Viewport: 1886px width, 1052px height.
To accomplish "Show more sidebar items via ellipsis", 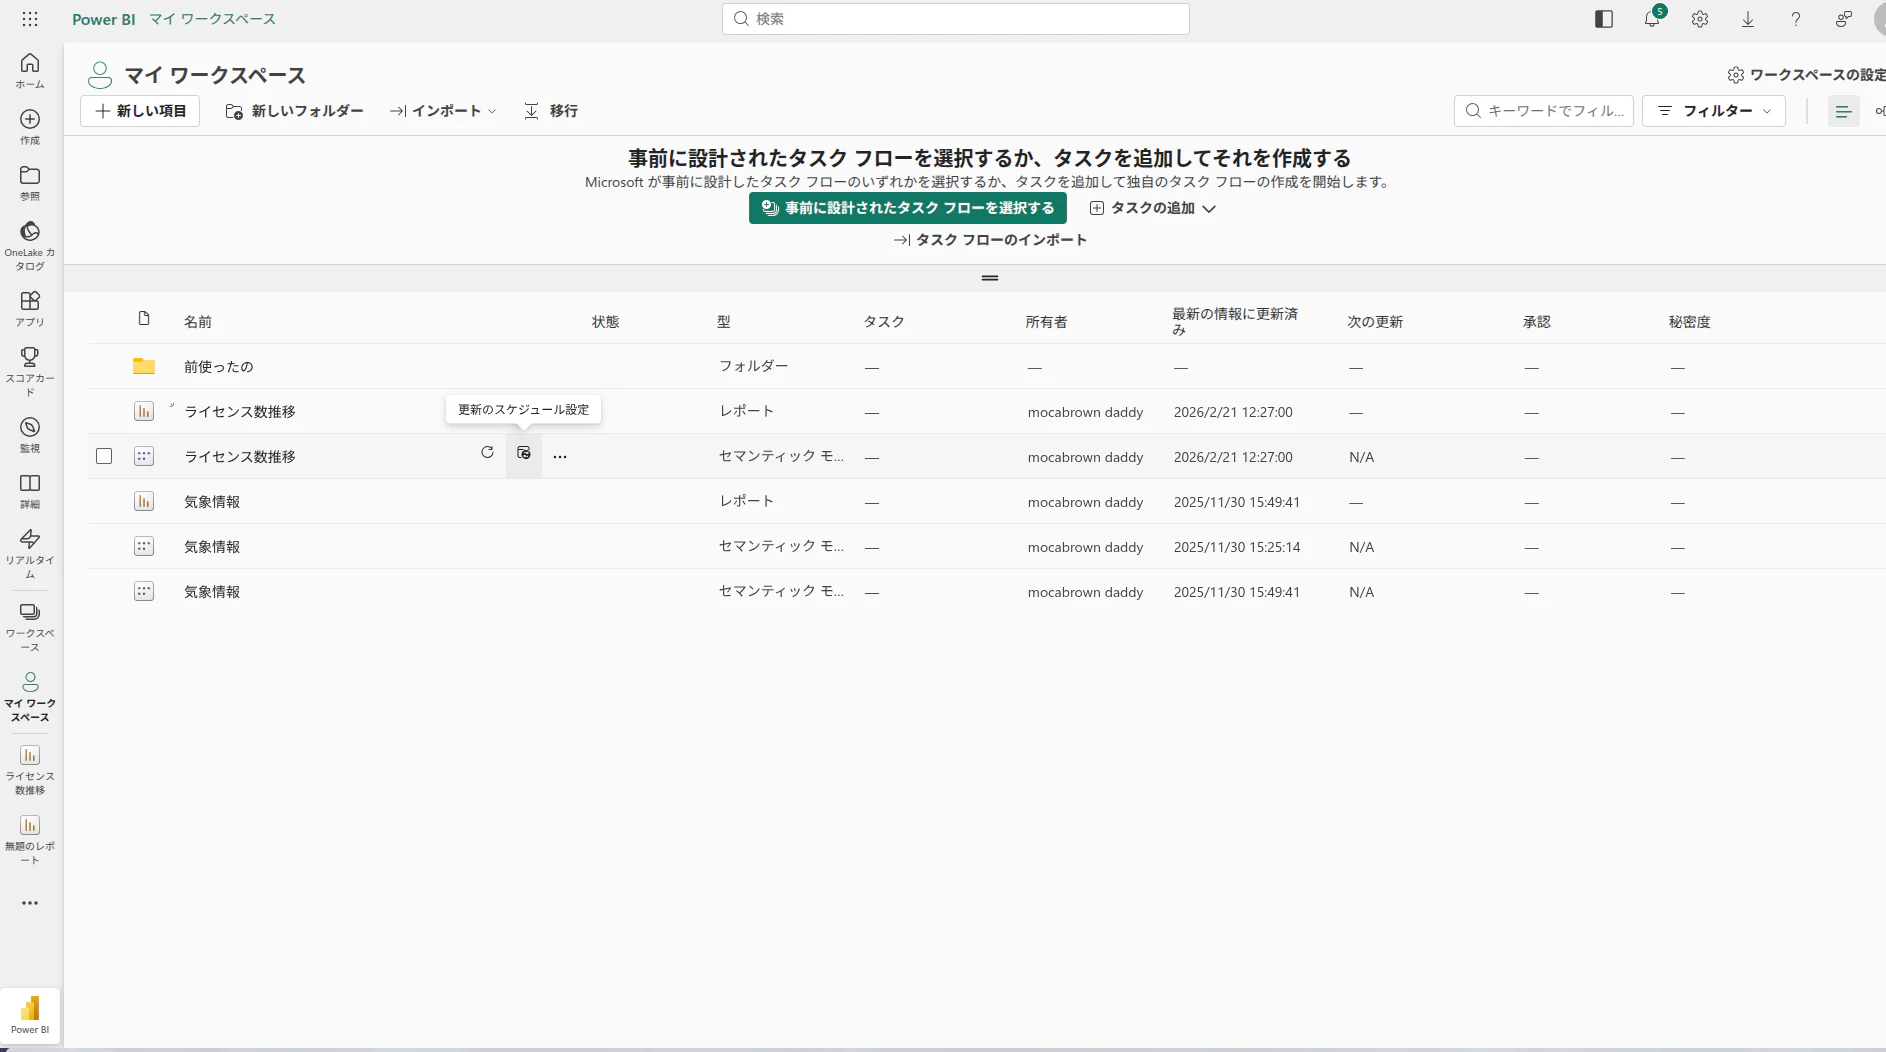I will 30,903.
